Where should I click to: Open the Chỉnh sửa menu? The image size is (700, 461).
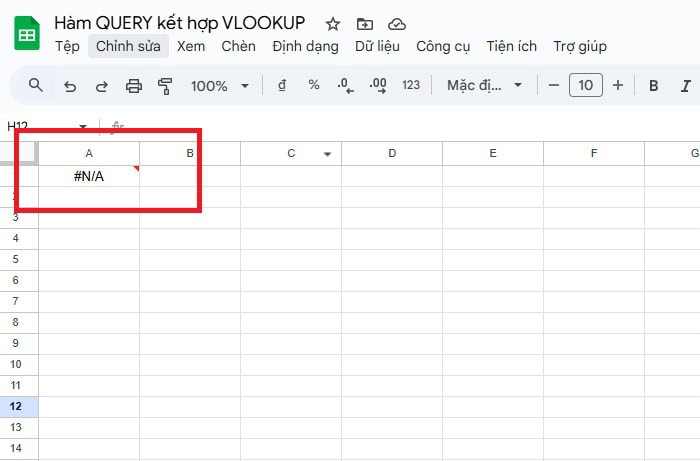pyautogui.click(x=128, y=46)
